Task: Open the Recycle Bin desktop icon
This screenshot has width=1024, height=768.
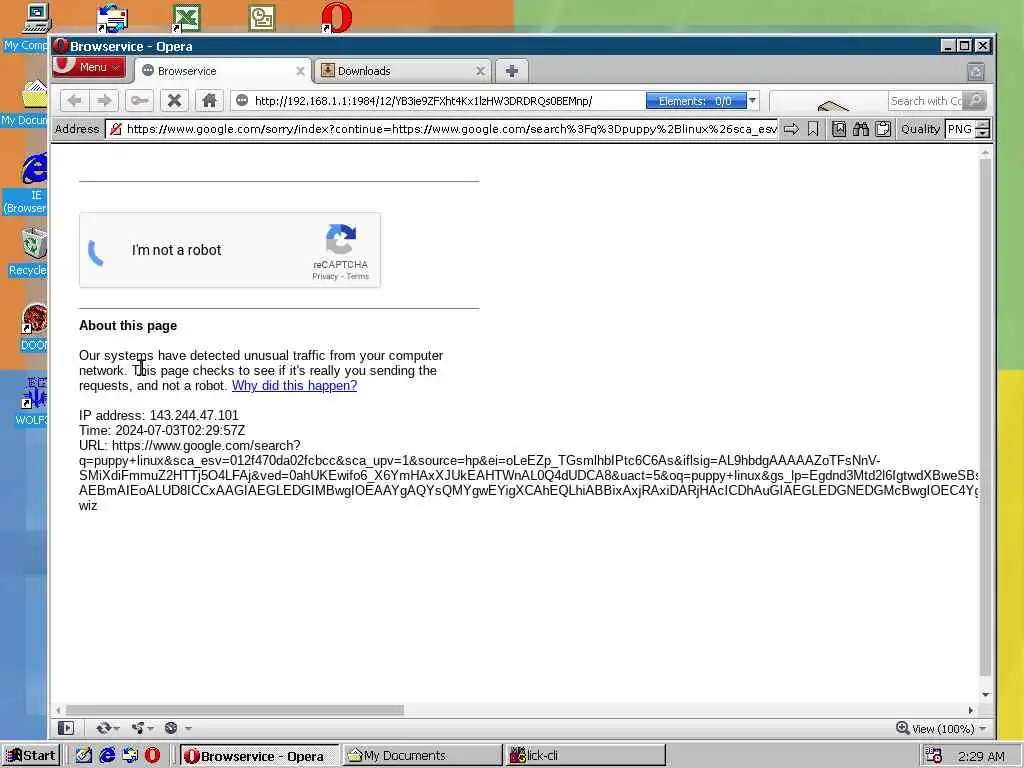Action: tap(31, 252)
